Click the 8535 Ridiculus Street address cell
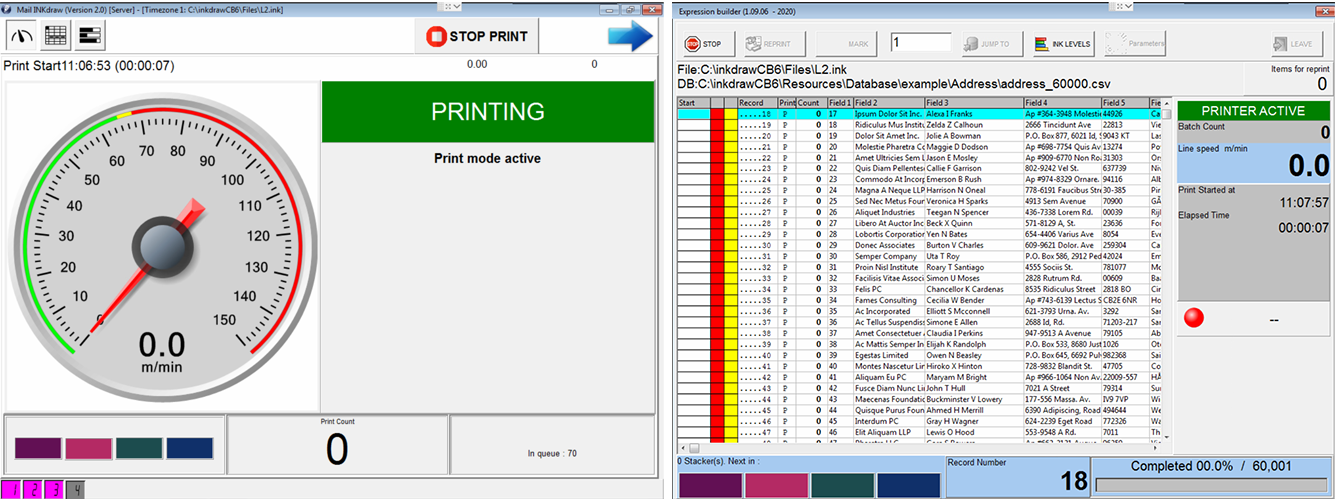Viewport: 1344px width, 499px height. pos(1062,289)
